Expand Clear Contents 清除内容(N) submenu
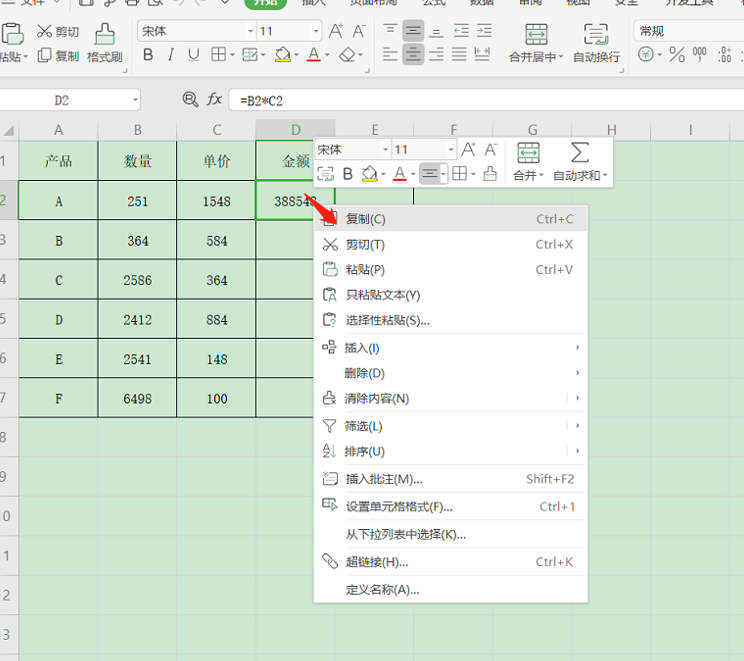This screenshot has height=661, width=744. tap(451, 398)
